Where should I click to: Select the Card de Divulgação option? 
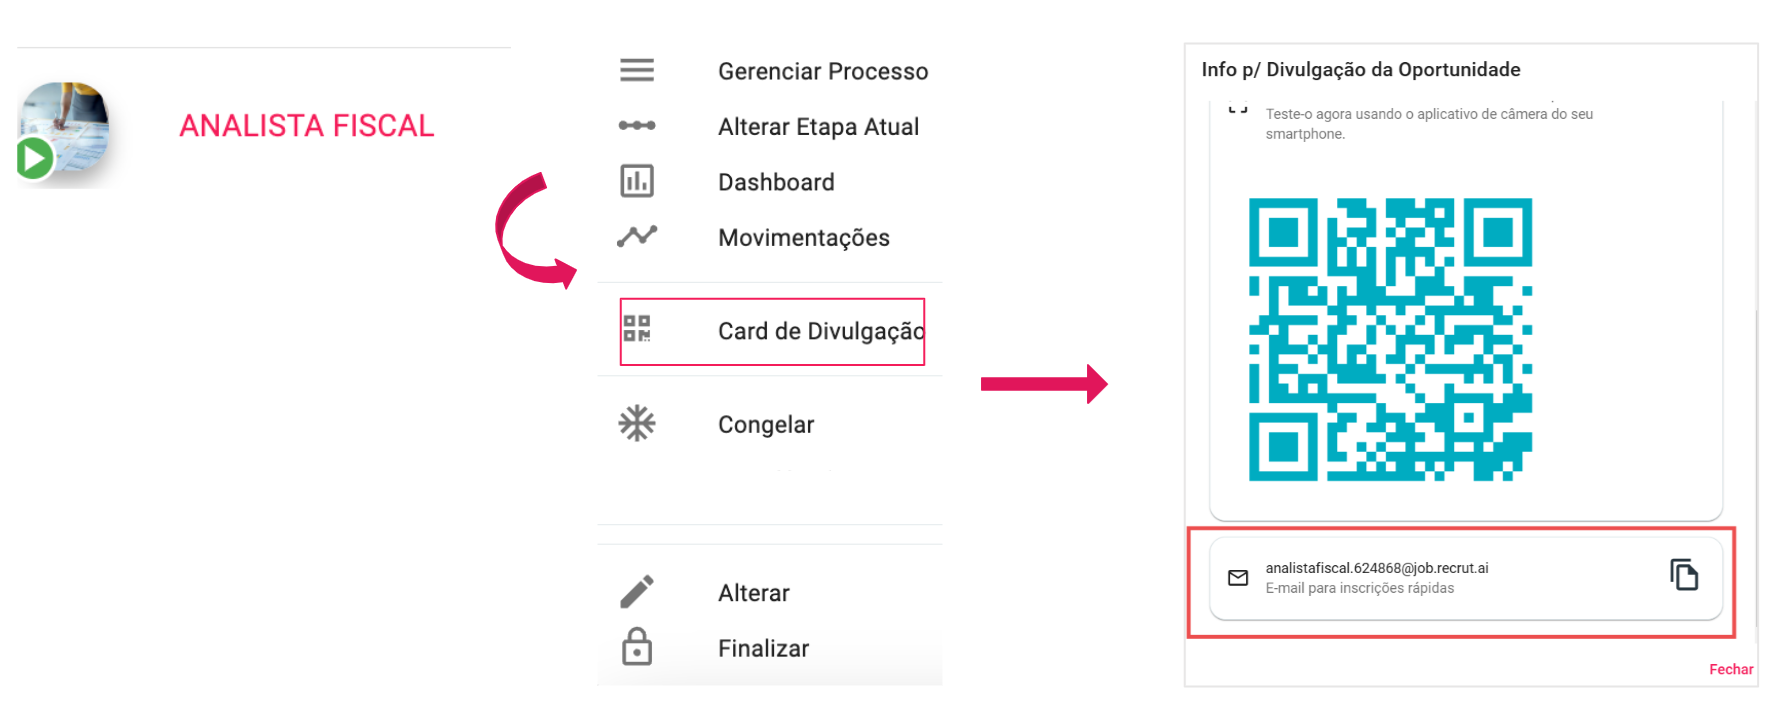(820, 331)
